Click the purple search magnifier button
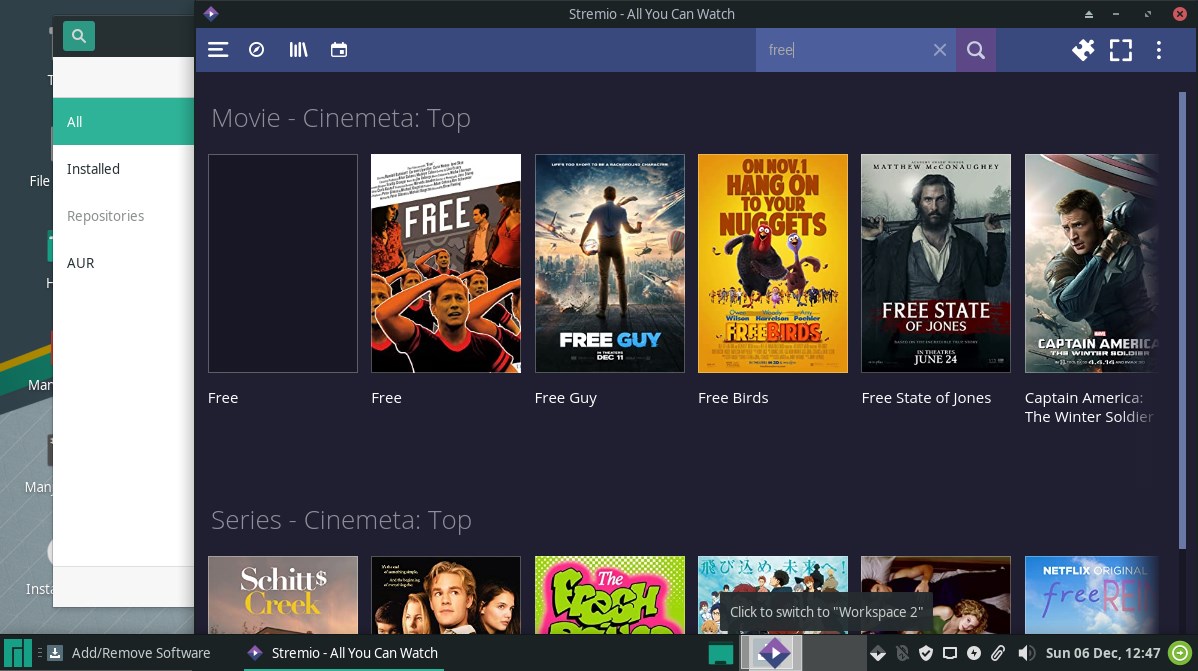Image resolution: width=1198 pixels, height=671 pixels. pyautogui.click(x=976, y=50)
